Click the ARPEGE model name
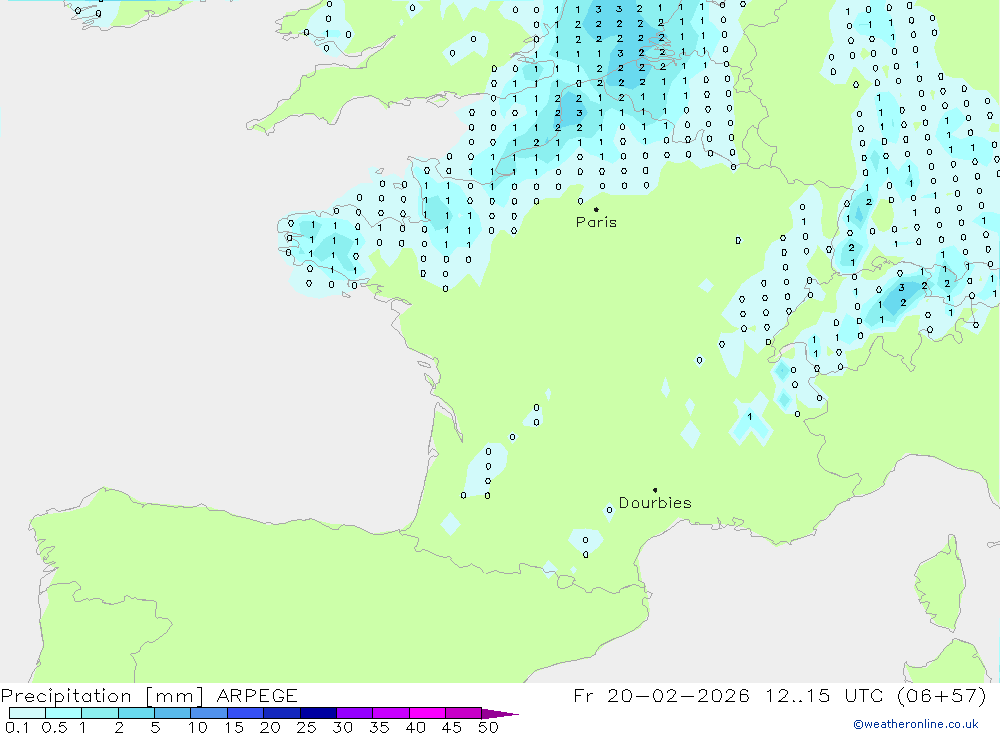This screenshot has width=1000, height=733. point(257,695)
